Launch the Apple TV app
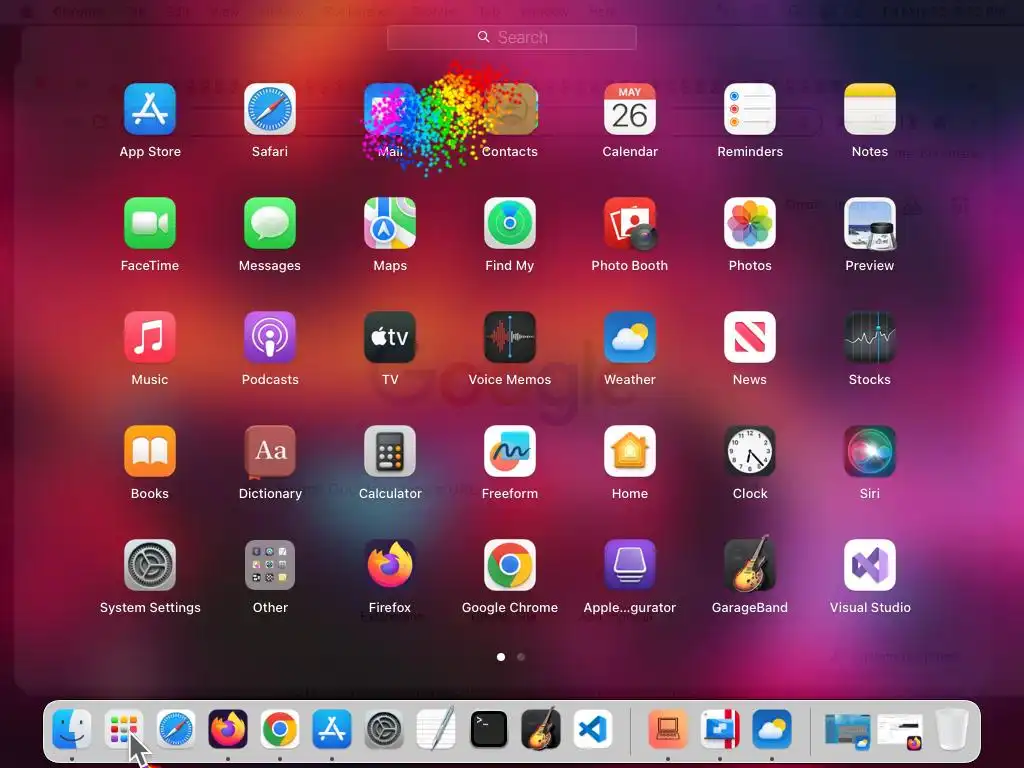The height and width of the screenshot is (768, 1024). (x=390, y=337)
